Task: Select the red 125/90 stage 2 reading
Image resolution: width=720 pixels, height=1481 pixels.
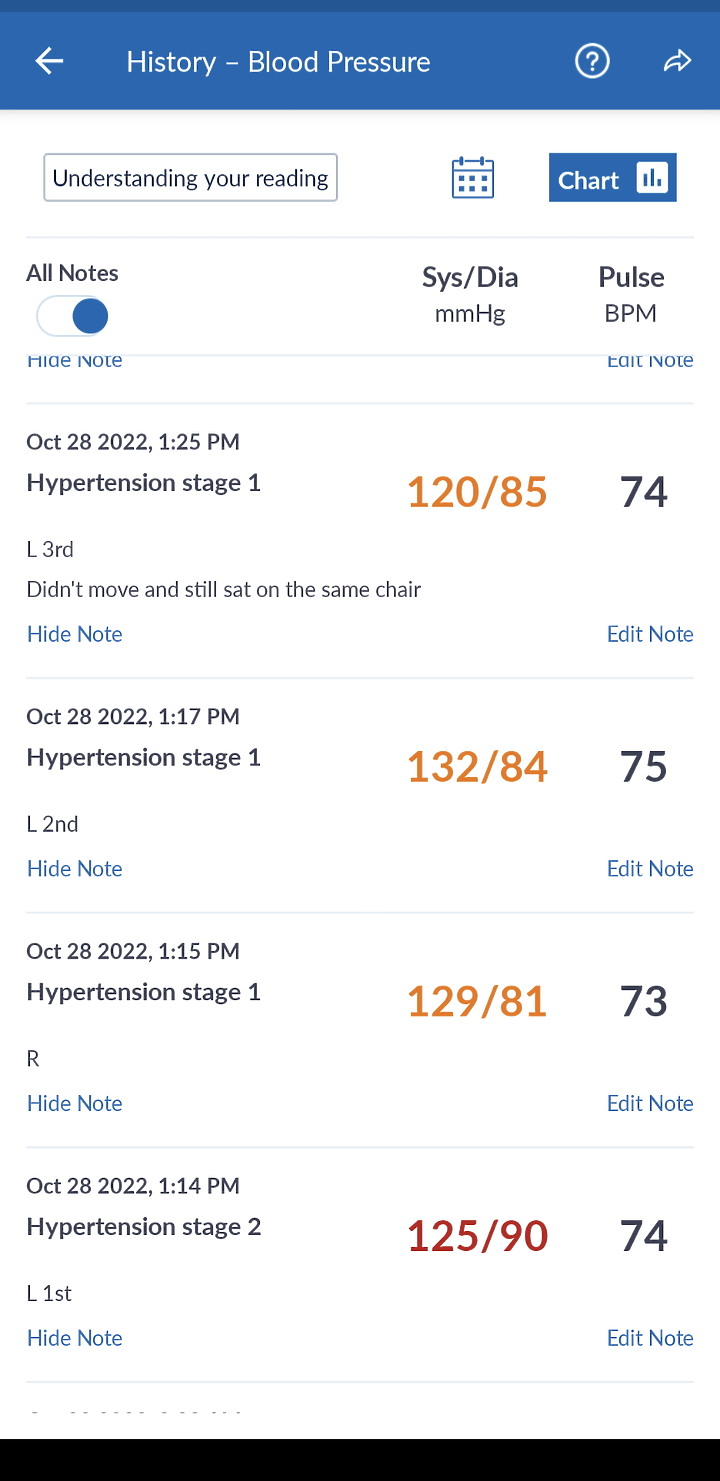Action: click(477, 1237)
